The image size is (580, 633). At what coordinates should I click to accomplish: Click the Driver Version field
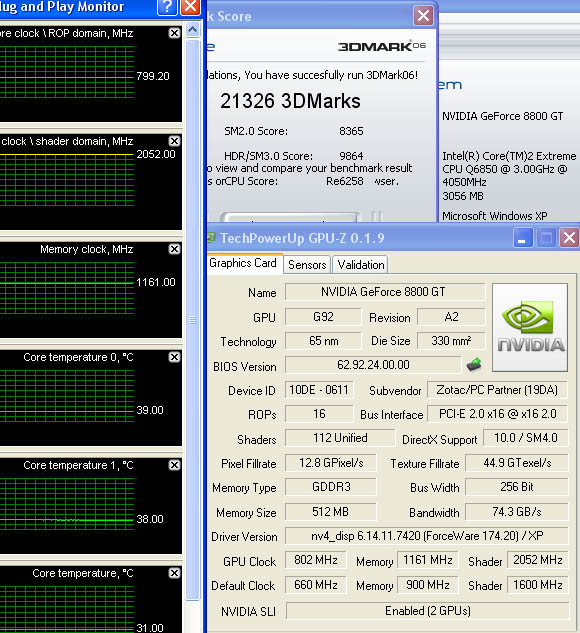click(427, 536)
